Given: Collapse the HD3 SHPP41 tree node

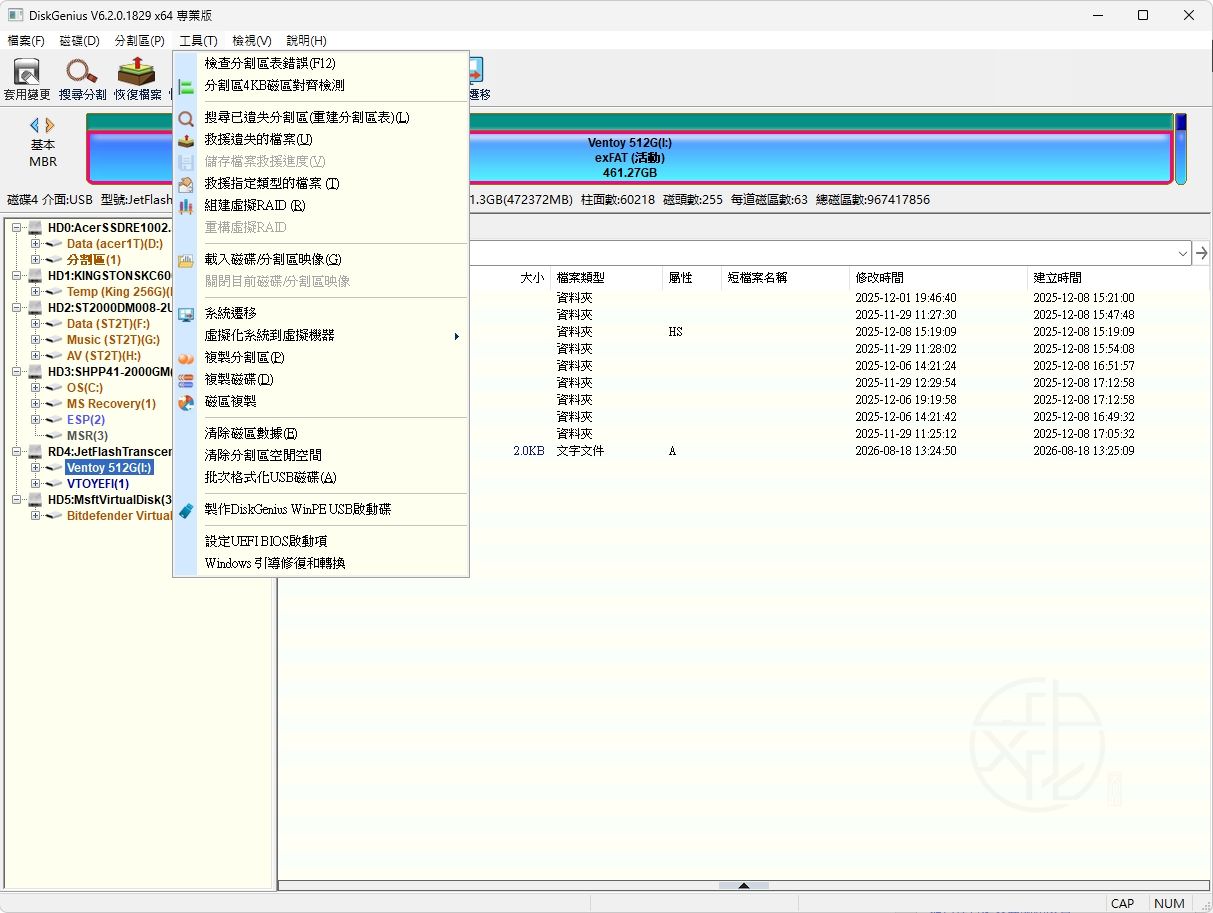Looking at the screenshot, I should (17, 372).
